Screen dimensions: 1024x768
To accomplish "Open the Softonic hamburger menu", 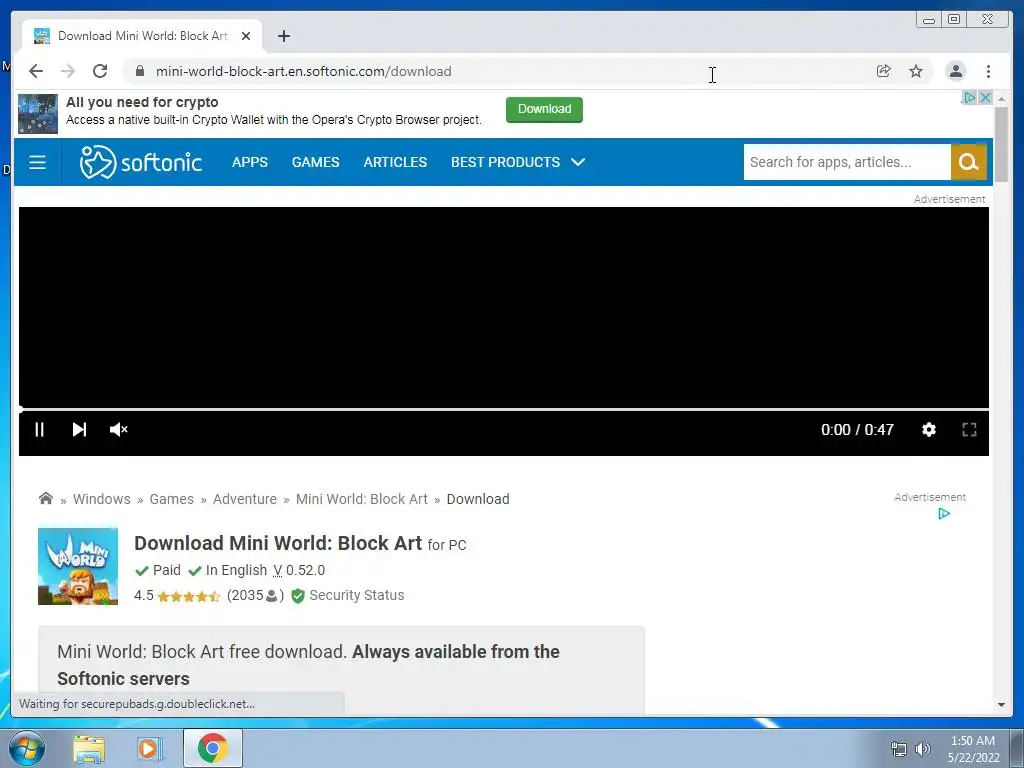I will (37, 162).
